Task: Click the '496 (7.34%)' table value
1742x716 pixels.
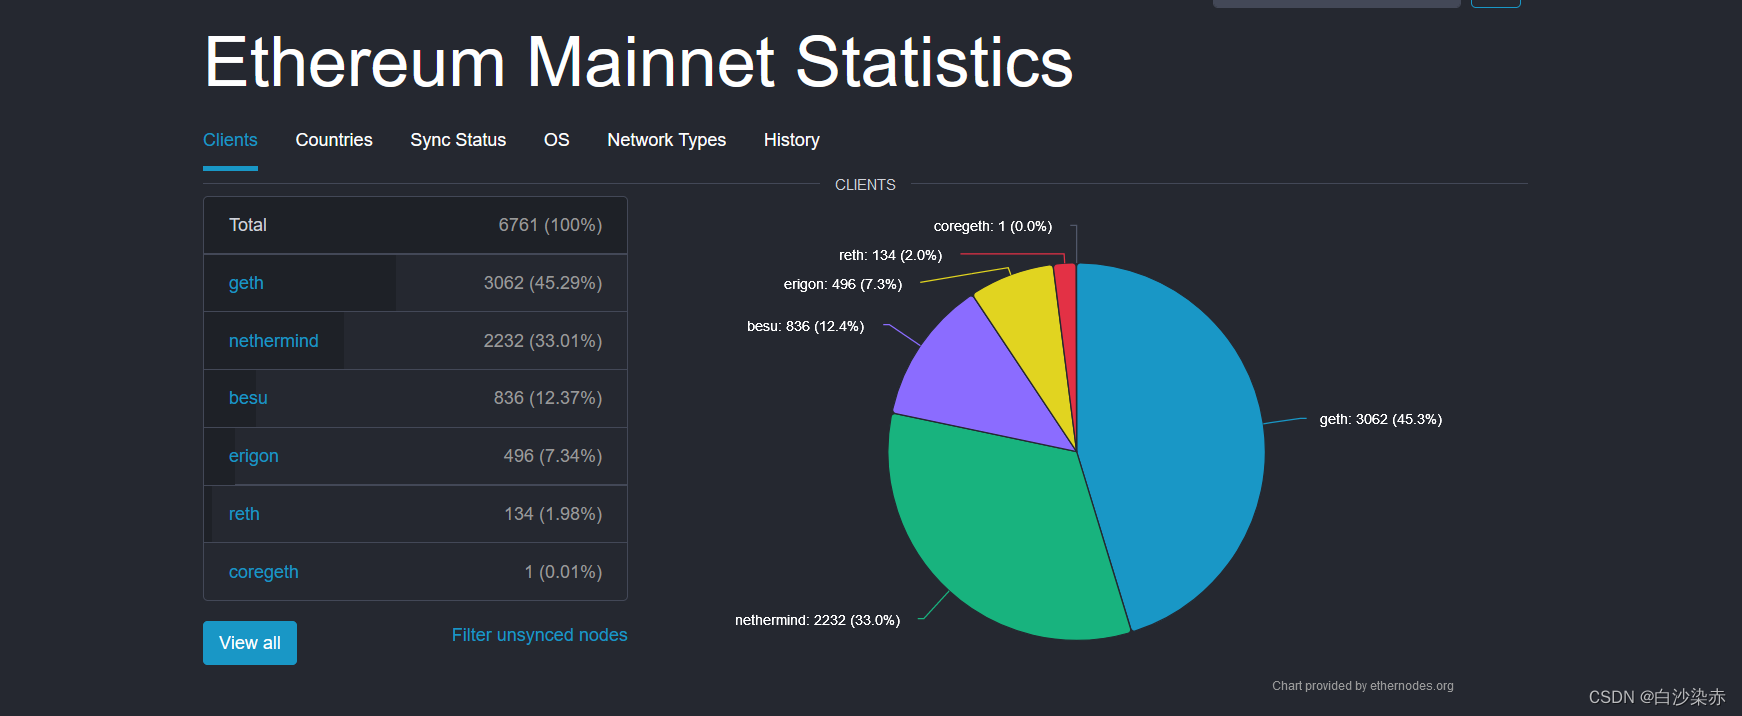Action: click(553, 456)
